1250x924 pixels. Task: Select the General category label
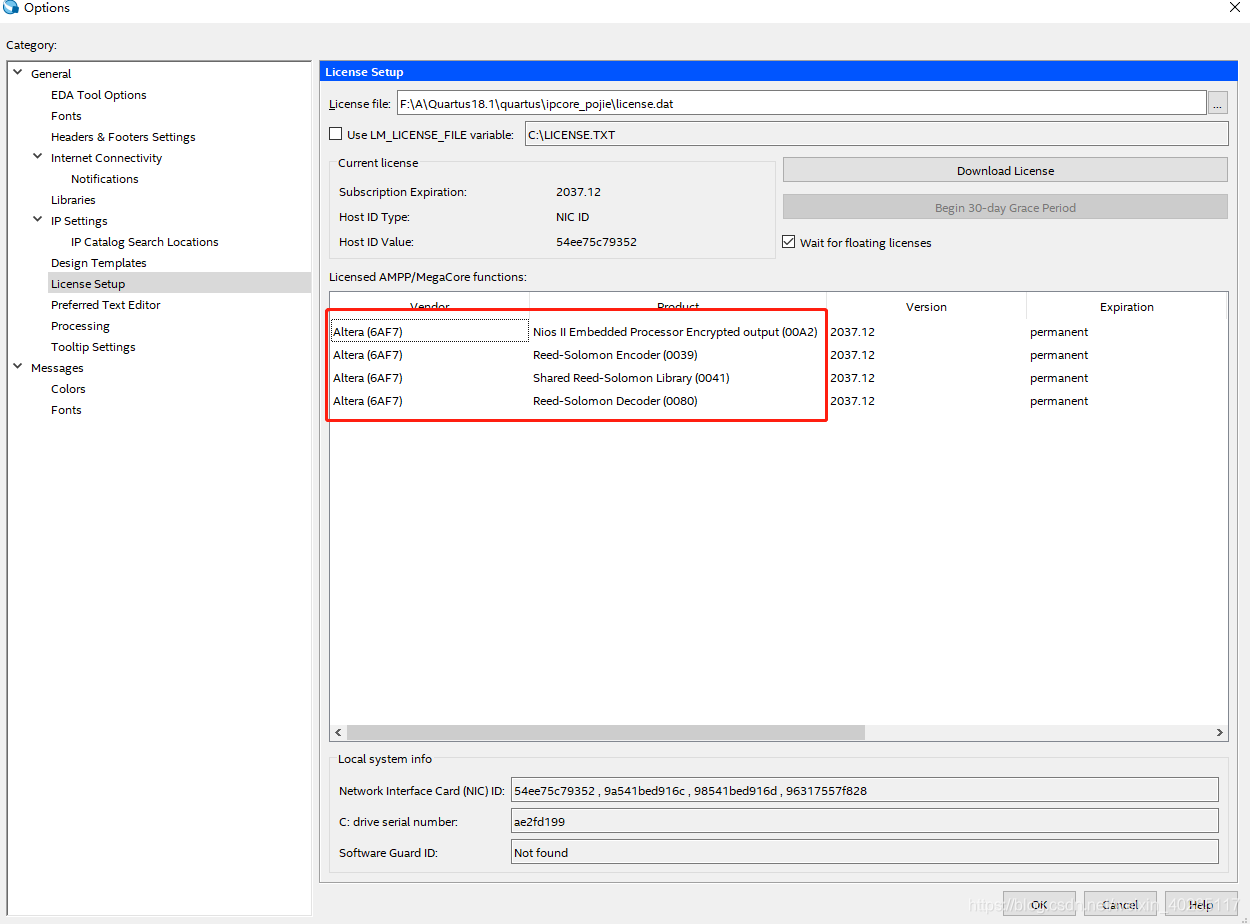[51, 74]
